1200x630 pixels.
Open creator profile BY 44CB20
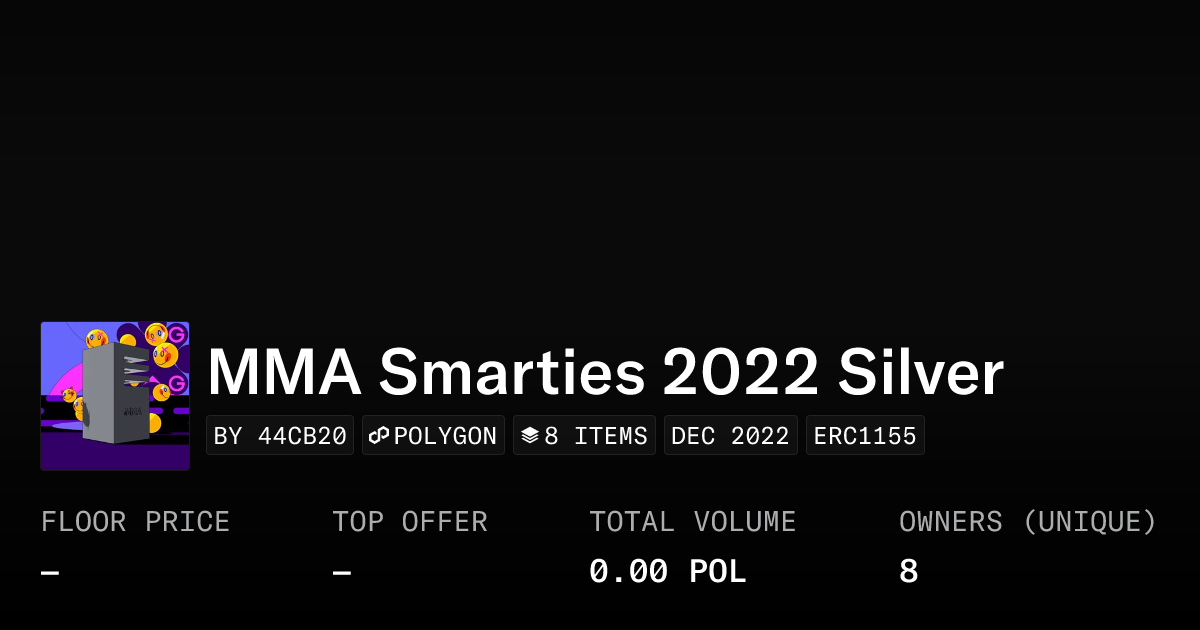(x=280, y=436)
